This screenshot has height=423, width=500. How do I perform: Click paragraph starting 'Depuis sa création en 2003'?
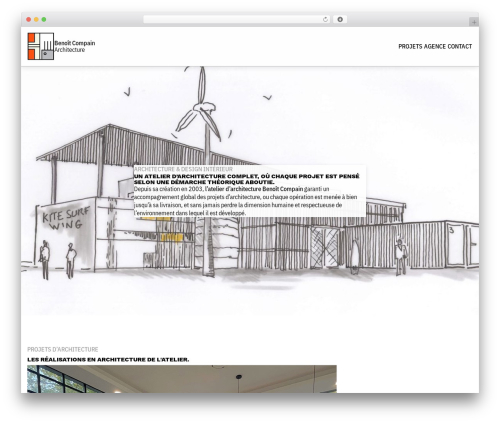246,201
